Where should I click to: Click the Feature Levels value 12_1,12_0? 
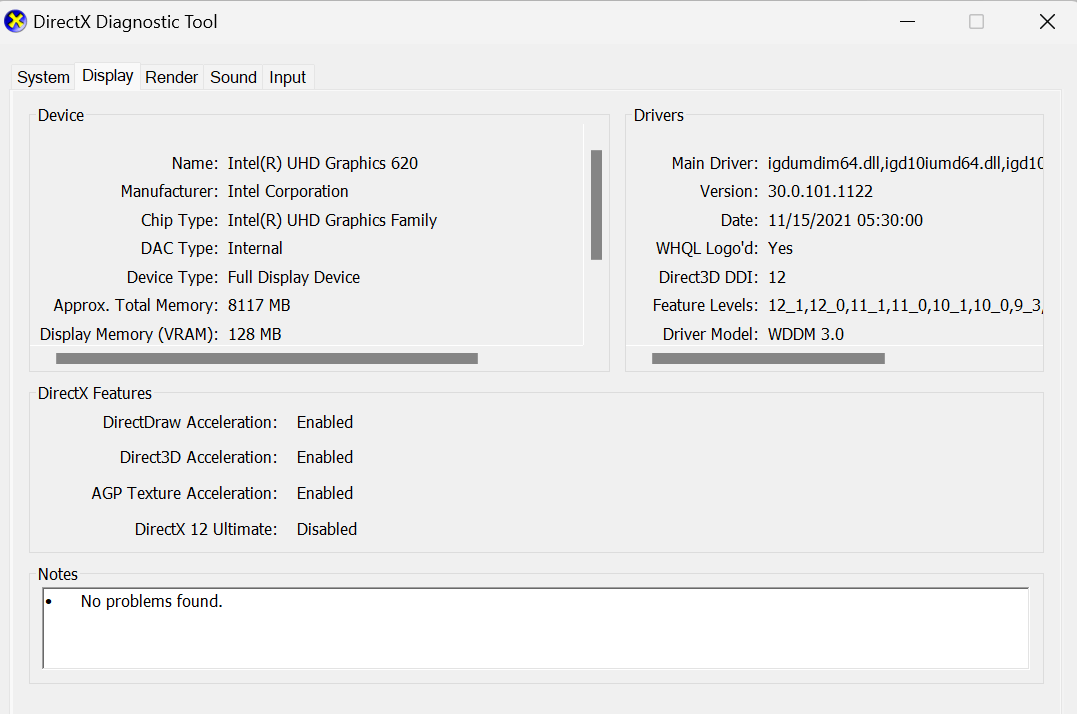click(x=905, y=306)
